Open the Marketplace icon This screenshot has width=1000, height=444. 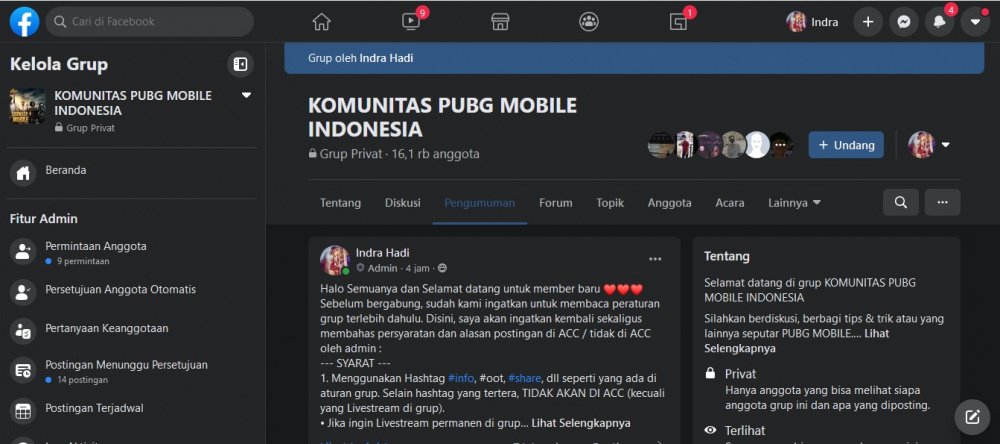tap(500, 22)
